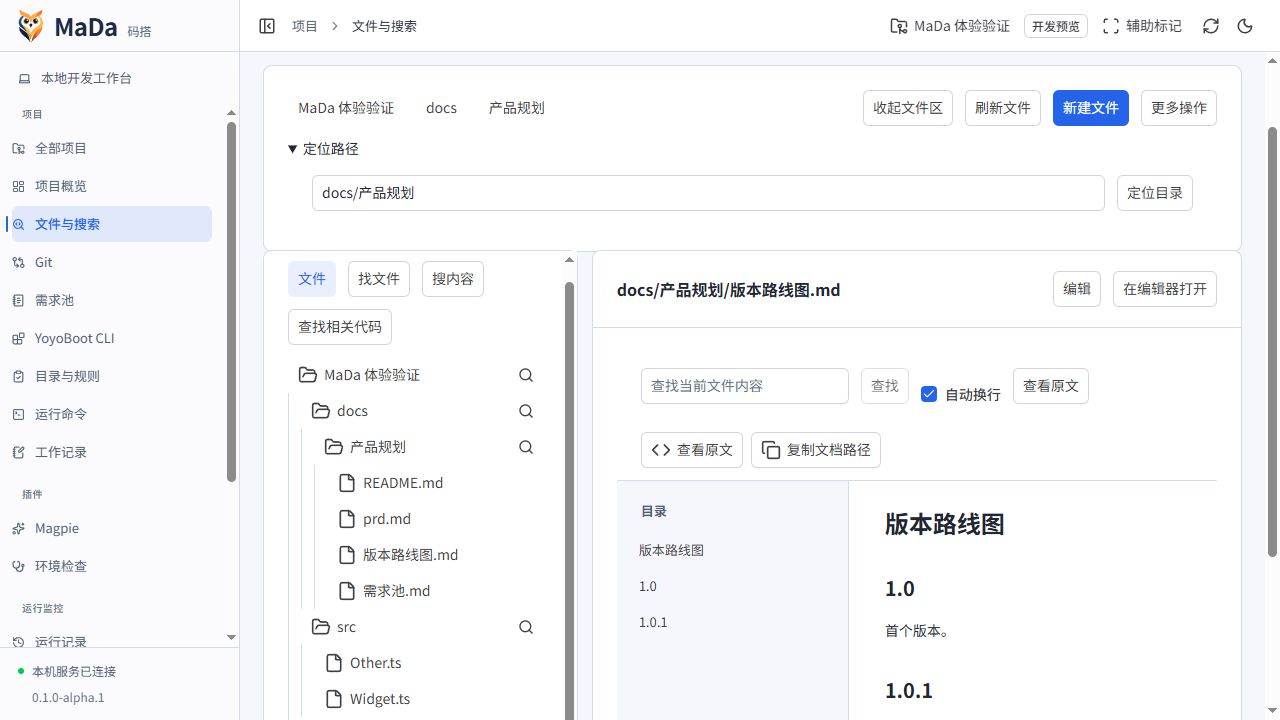Go to Git in the sidebar
Viewport: 1280px width, 720px height.
[x=110, y=262]
